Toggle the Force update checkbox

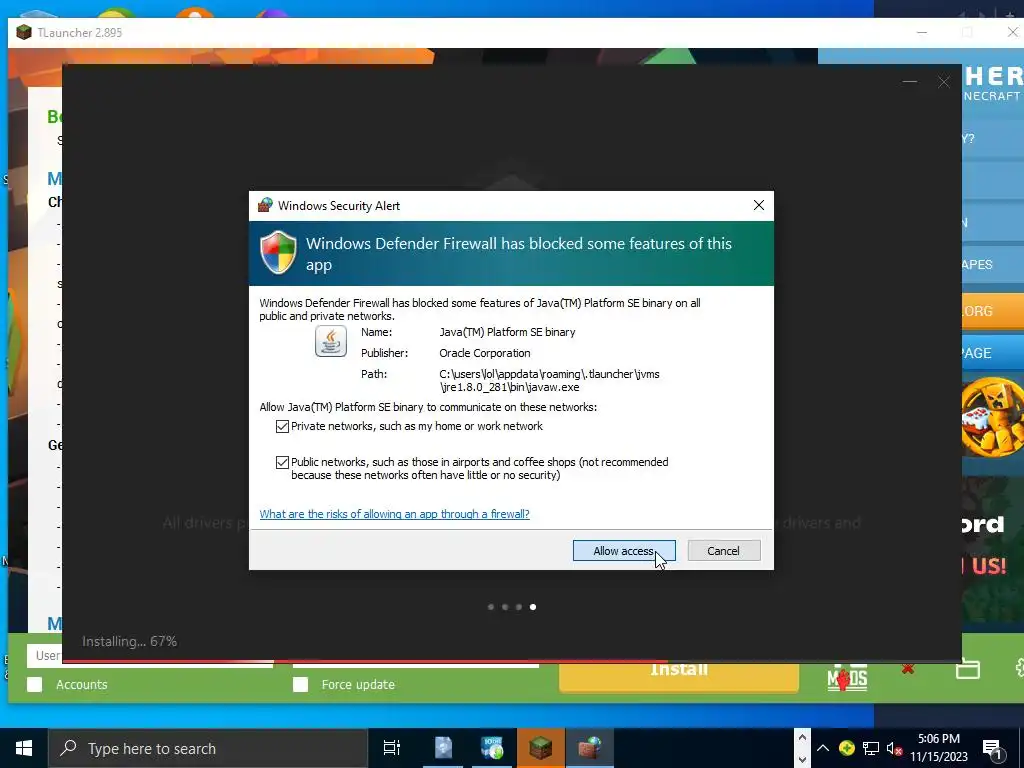click(x=300, y=684)
